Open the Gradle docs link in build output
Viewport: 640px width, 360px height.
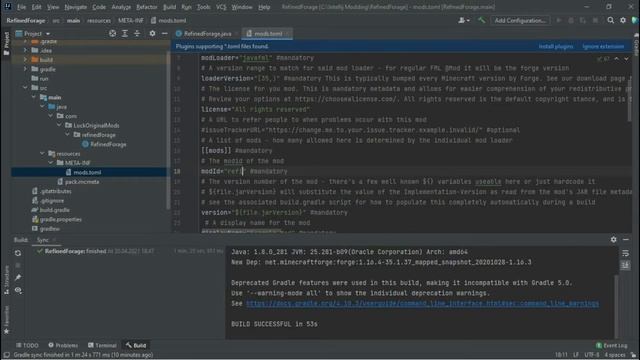tap(422, 304)
